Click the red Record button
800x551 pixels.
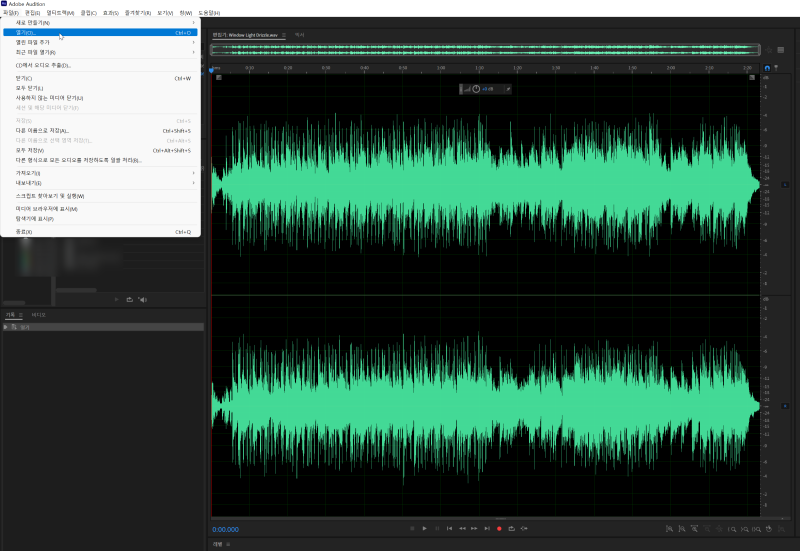[499, 529]
